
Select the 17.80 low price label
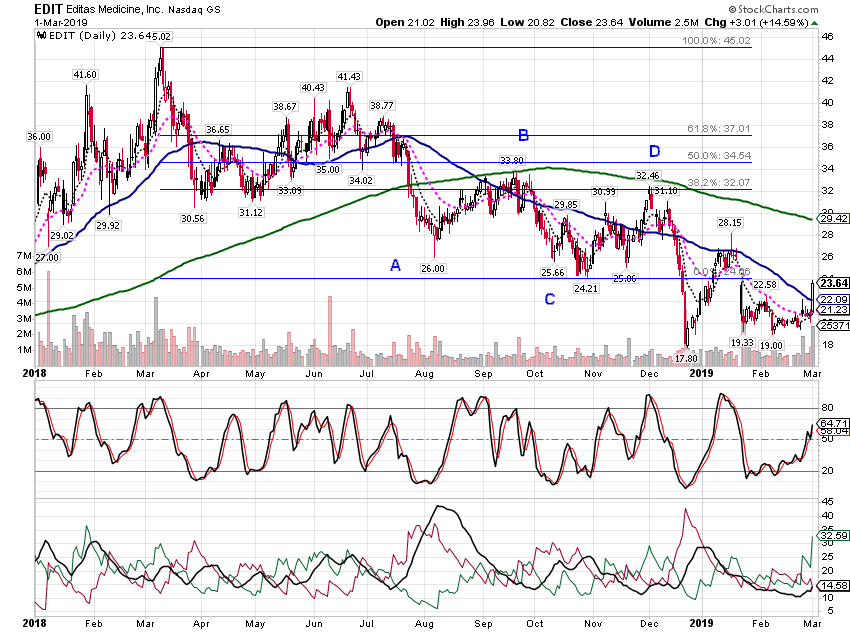[x=686, y=358]
